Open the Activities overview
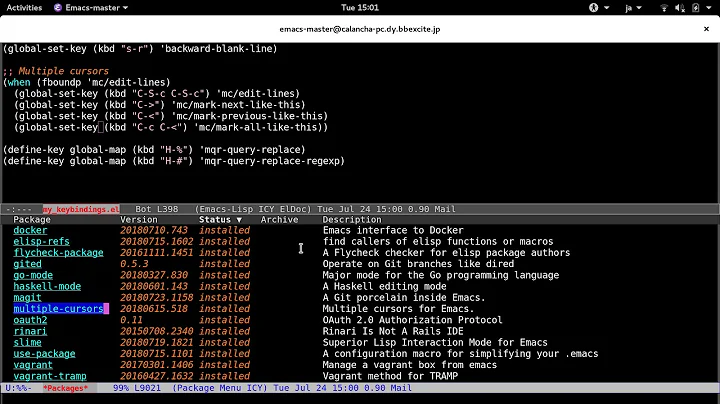The width and height of the screenshot is (720, 404). pos(24,7)
